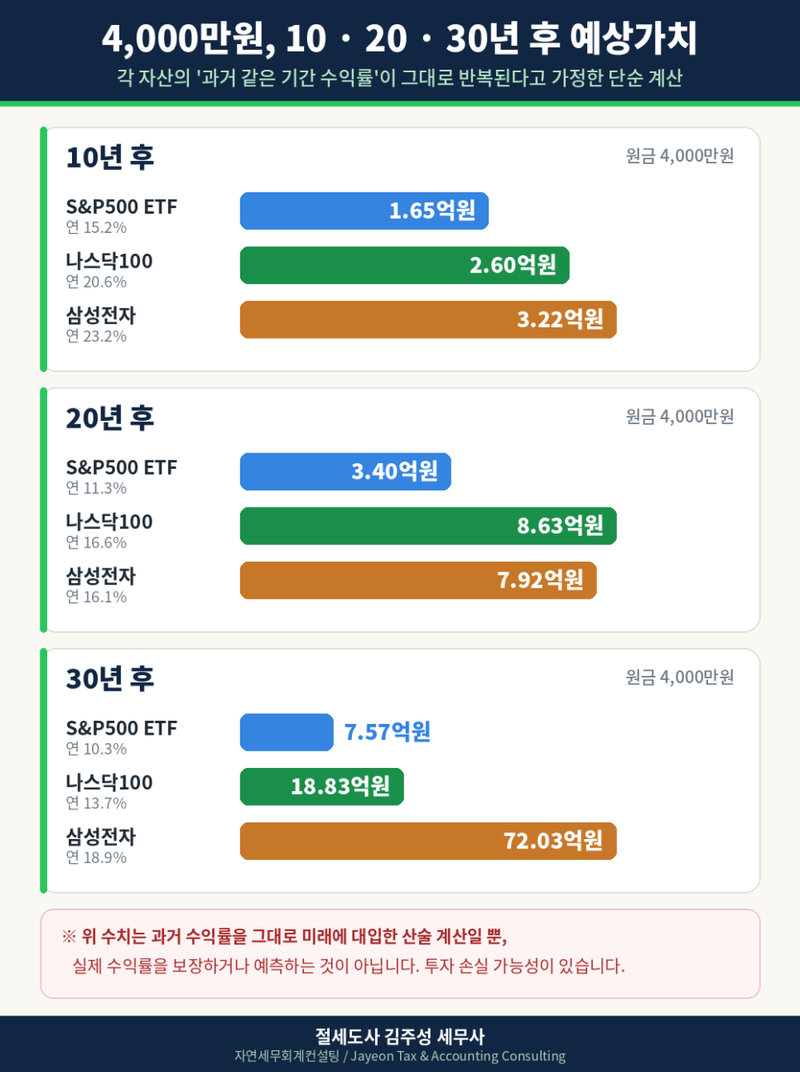Screen dimensions: 800x1072
Task: Click the 3.22억원 orange 삼성전자 bar
Action: coord(428,319)
